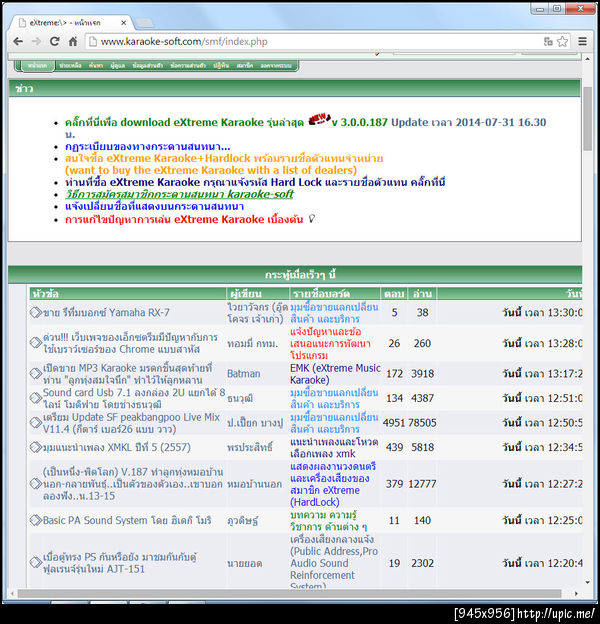Screen dimensions: 600x624
Task: Open the Hard Lock code notification link
Action: [x=255, y=182]
